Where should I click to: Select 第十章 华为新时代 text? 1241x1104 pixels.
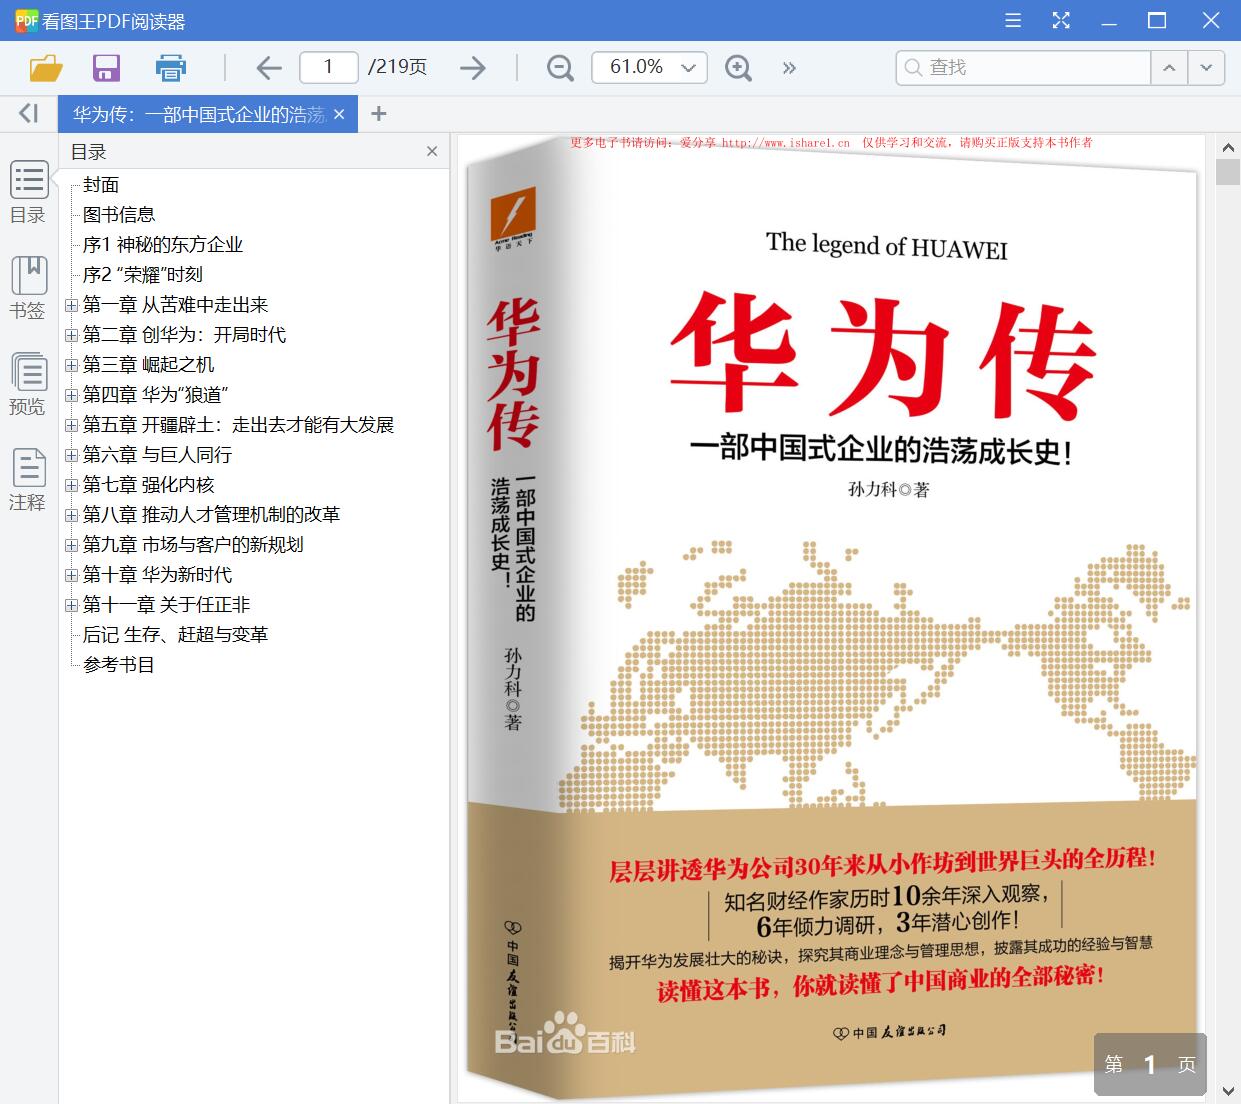tap(157, 575)
